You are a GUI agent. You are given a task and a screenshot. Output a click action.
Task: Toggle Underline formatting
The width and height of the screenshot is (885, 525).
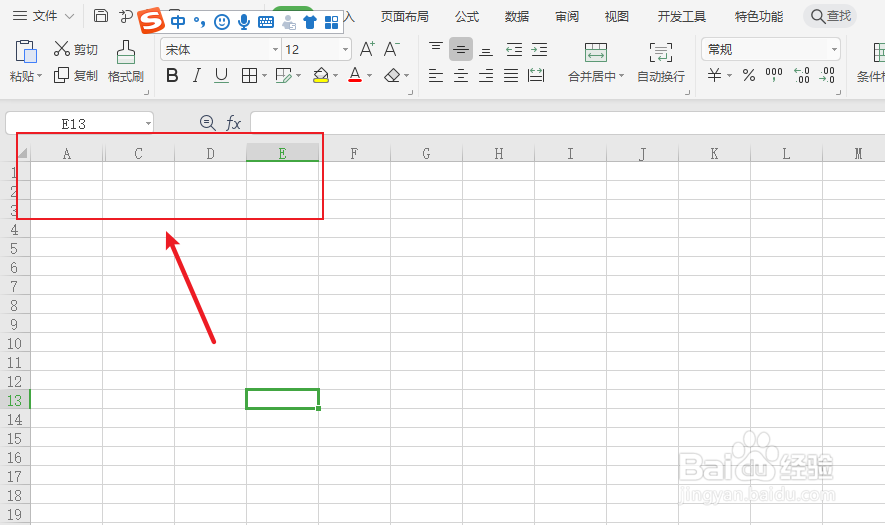coord(221,75)
